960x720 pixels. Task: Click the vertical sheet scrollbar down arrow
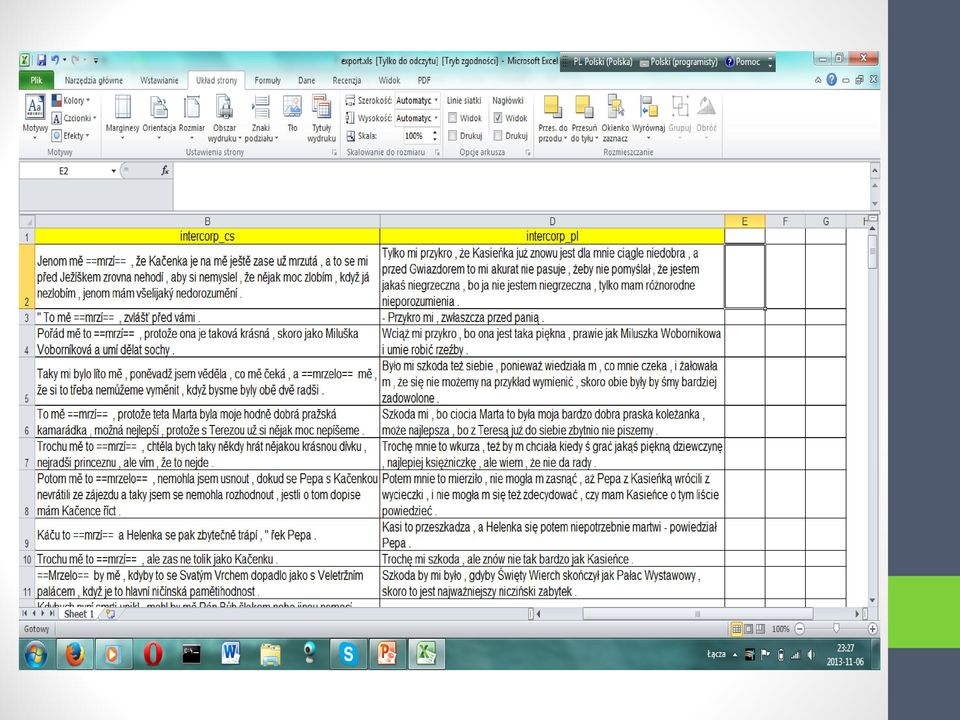874,601
